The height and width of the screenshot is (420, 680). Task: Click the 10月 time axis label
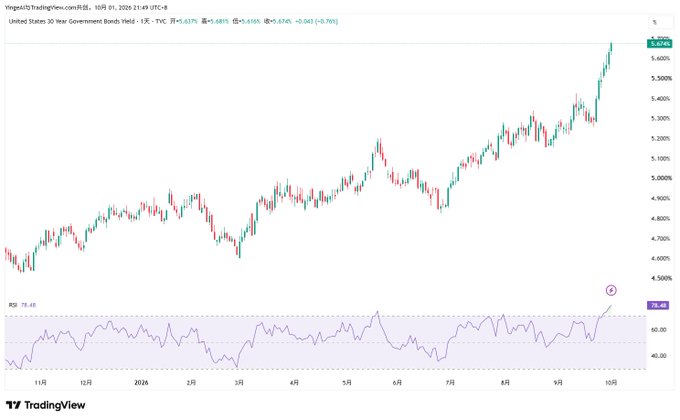pyautogui.click(x=611, y=383)
